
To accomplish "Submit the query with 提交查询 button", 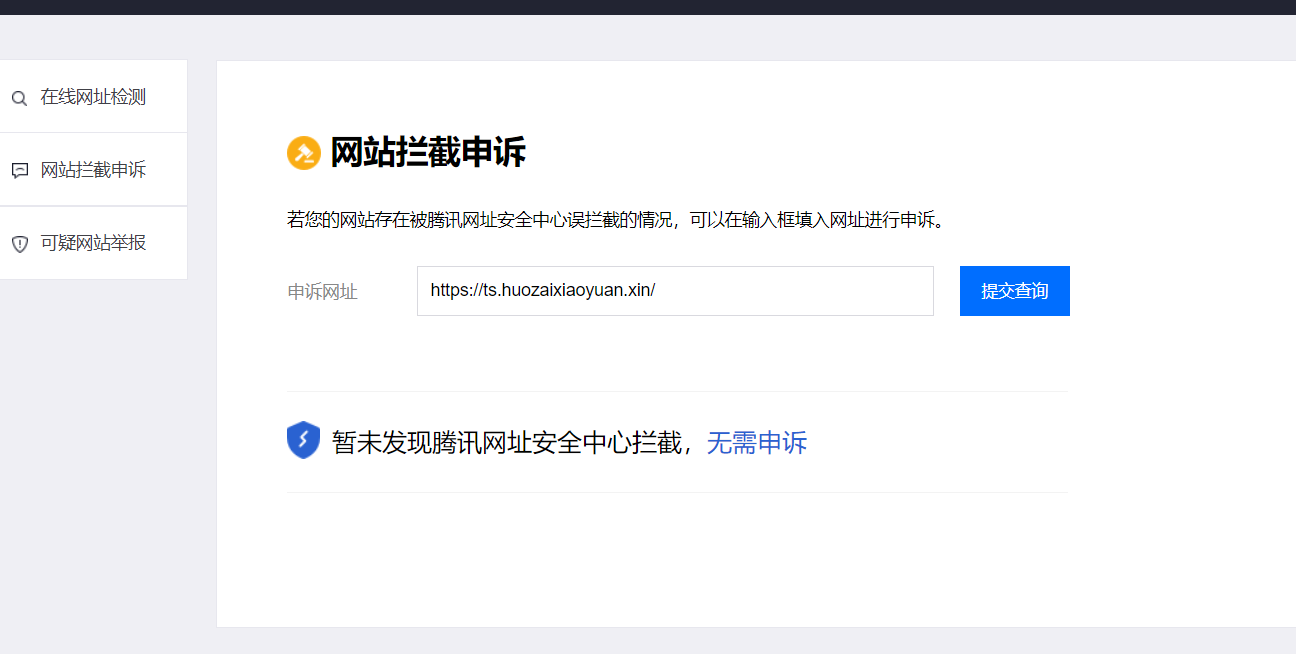I will pos(1014,291).
